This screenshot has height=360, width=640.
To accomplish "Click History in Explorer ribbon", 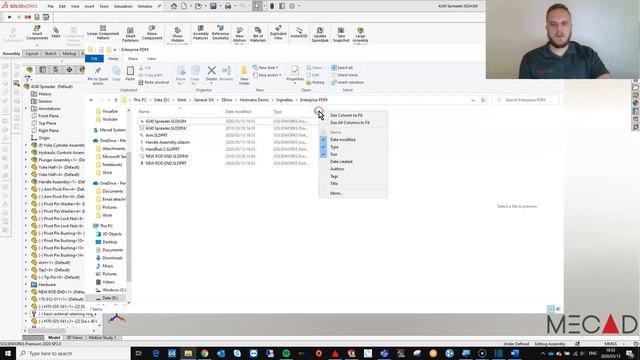I will pos(315,82).
